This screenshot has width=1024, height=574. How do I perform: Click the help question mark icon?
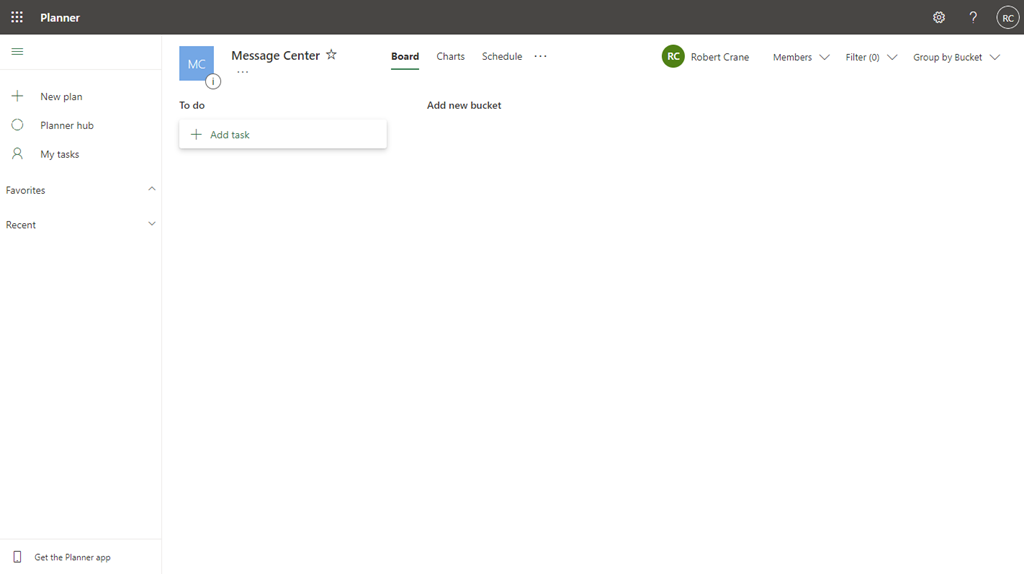pyautogui.click(x=973, y=17)
